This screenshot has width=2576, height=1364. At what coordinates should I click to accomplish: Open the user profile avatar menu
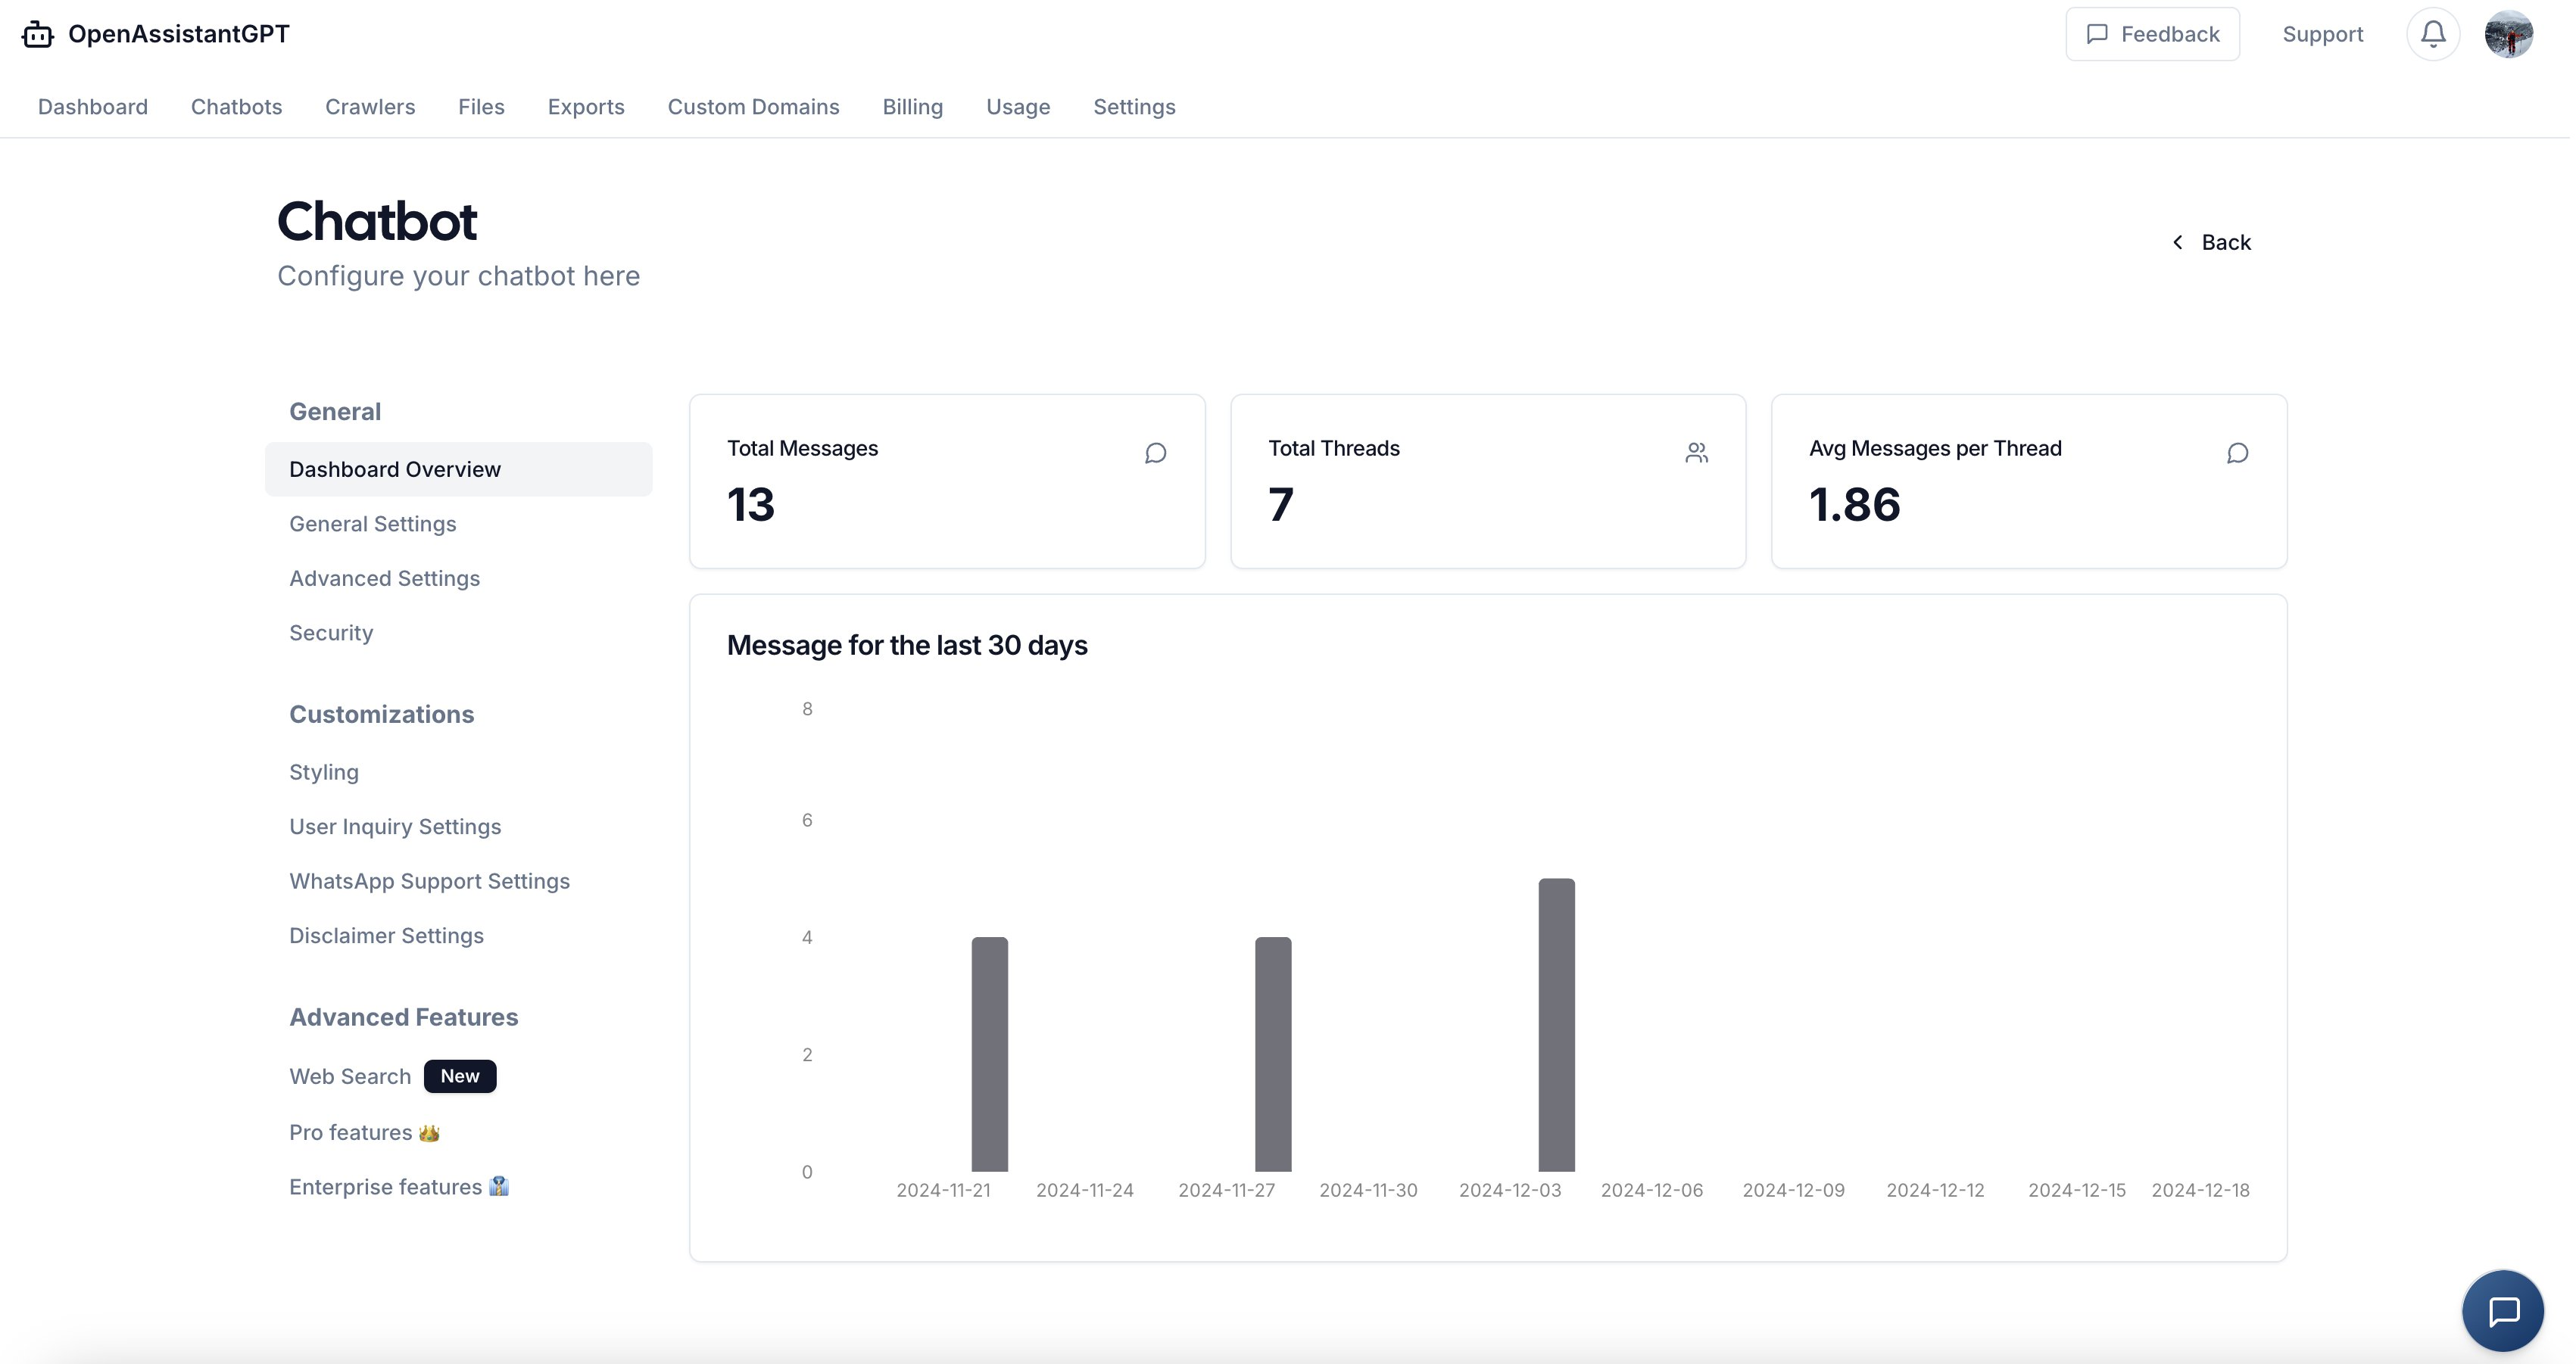coord(2508,34)
